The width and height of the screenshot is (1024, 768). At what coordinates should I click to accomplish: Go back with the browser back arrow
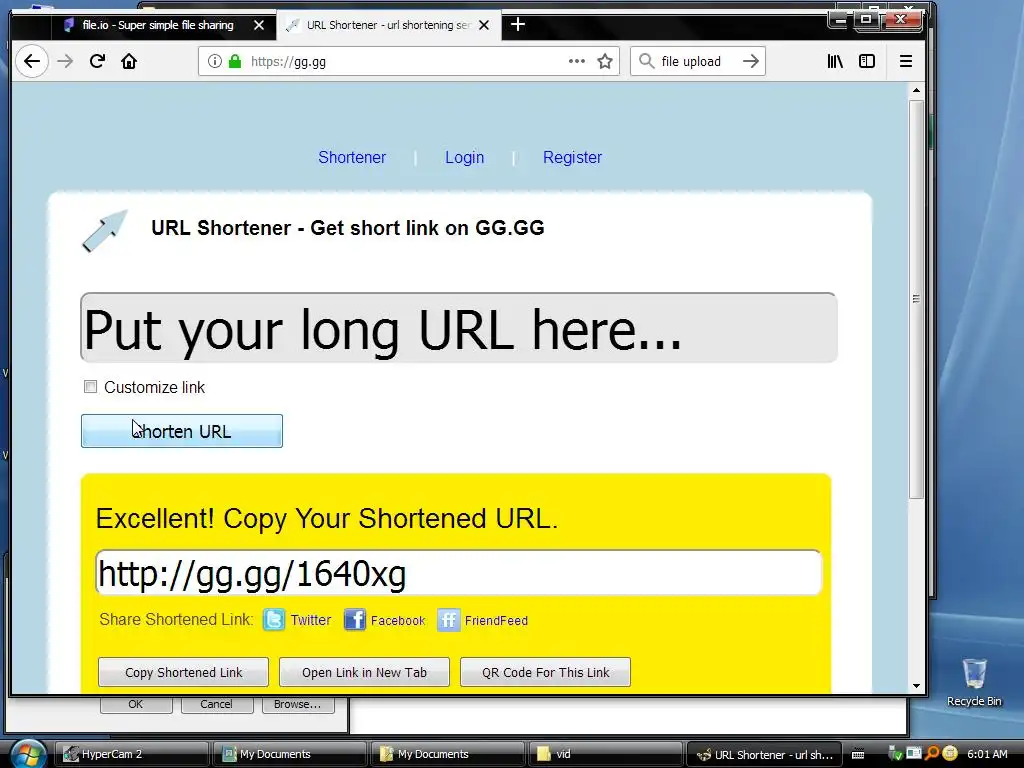31,61
